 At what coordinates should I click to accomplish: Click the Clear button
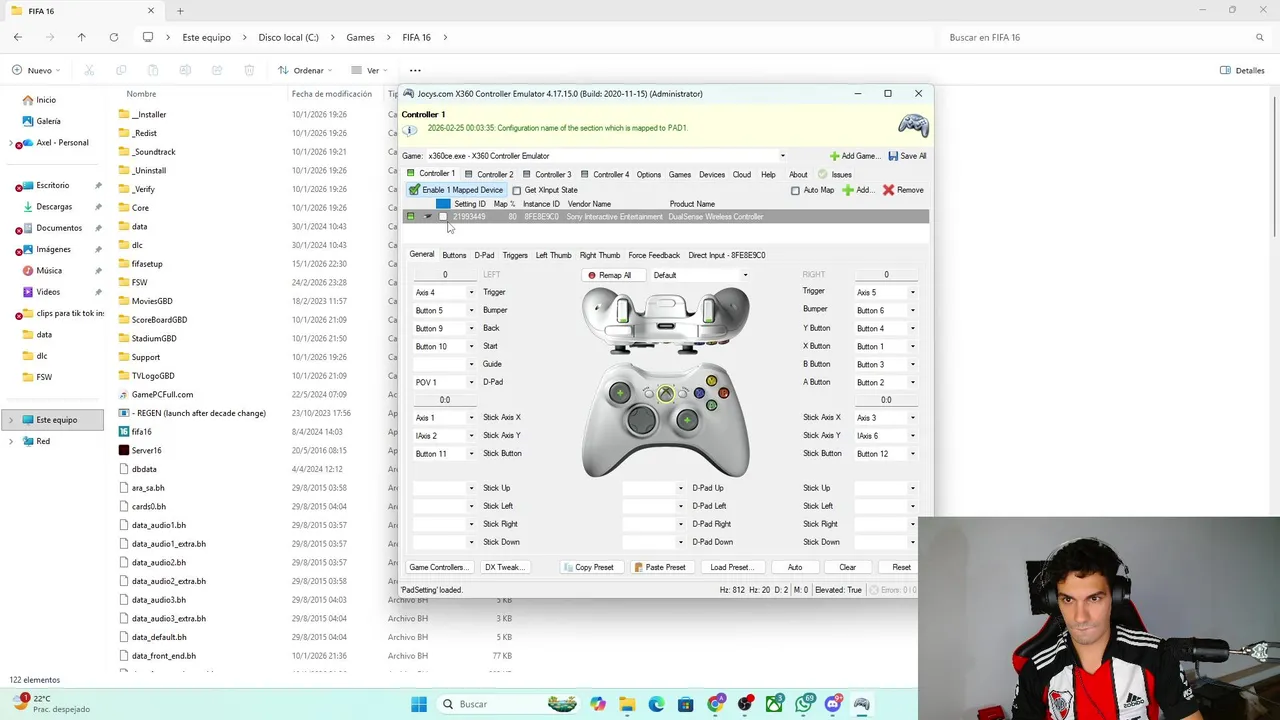point(847,567)
